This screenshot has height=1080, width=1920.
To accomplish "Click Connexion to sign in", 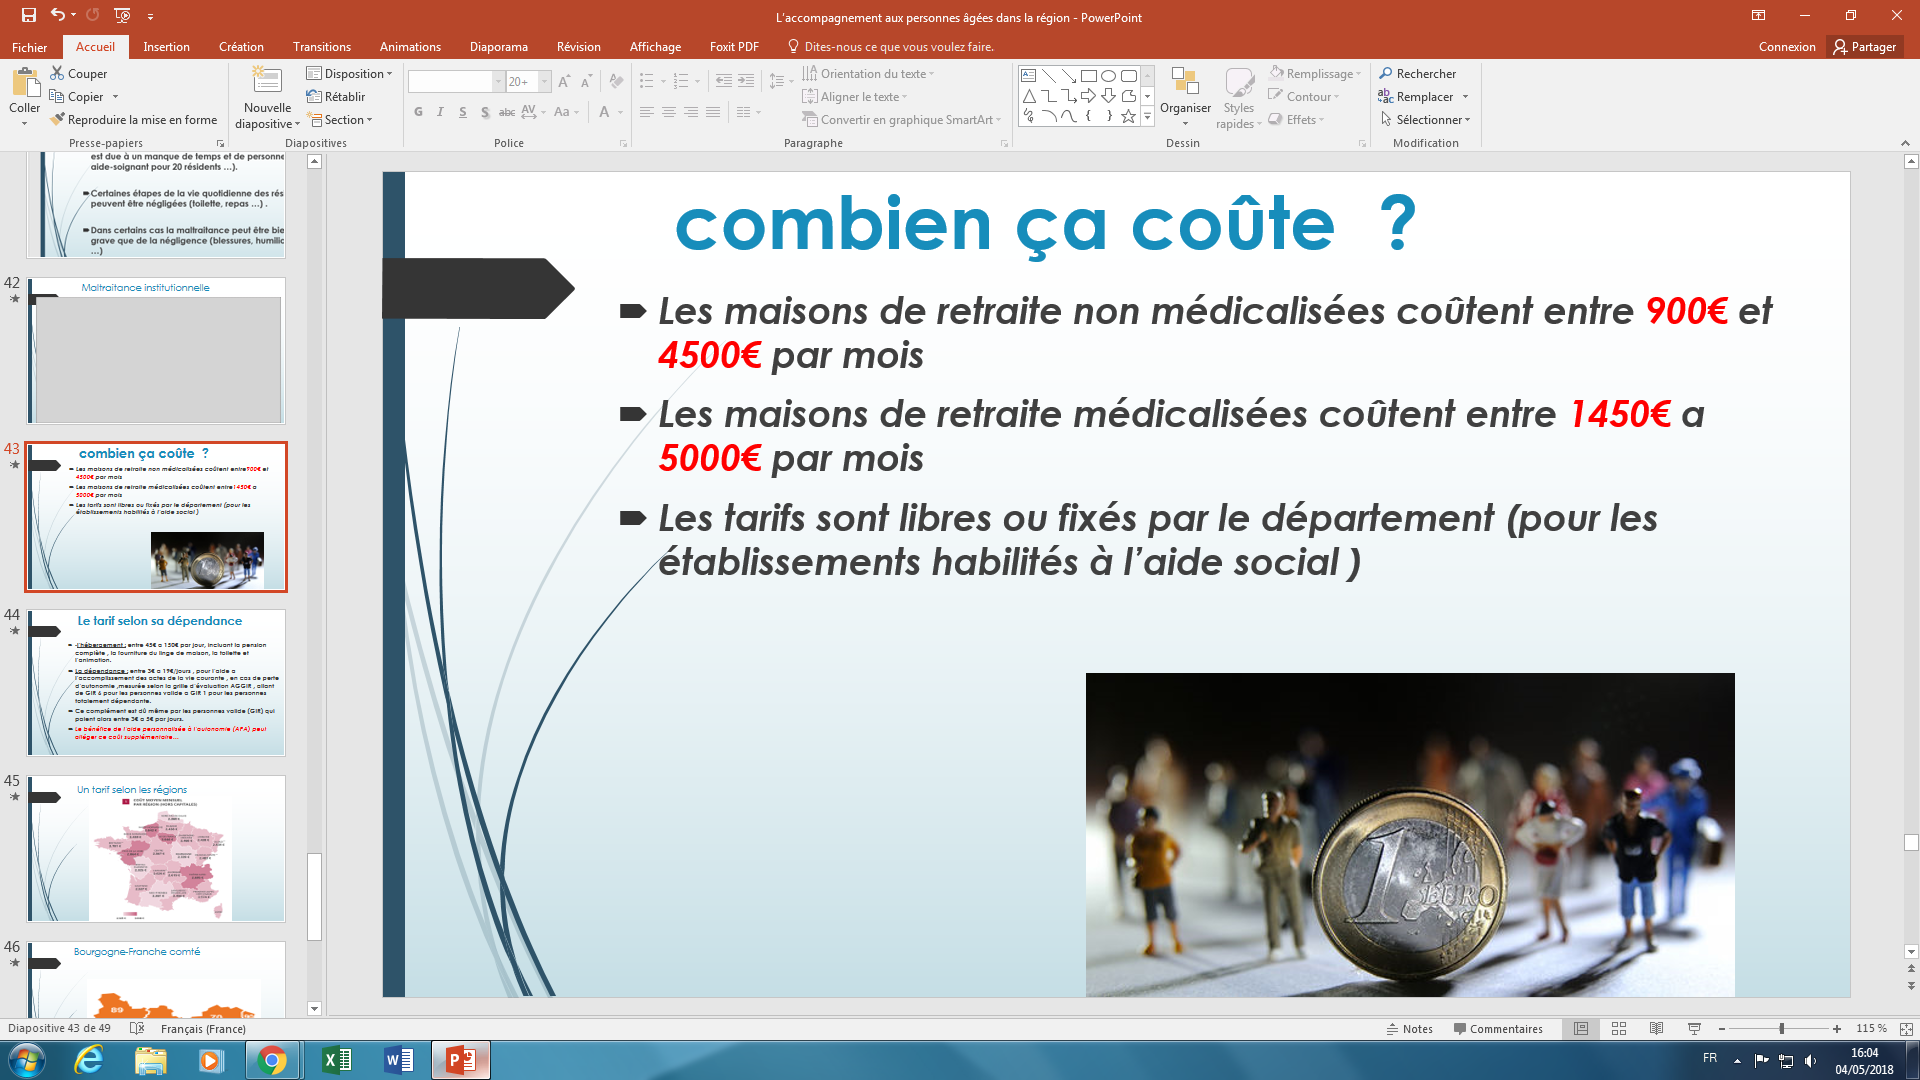I will pos(1787,47).
